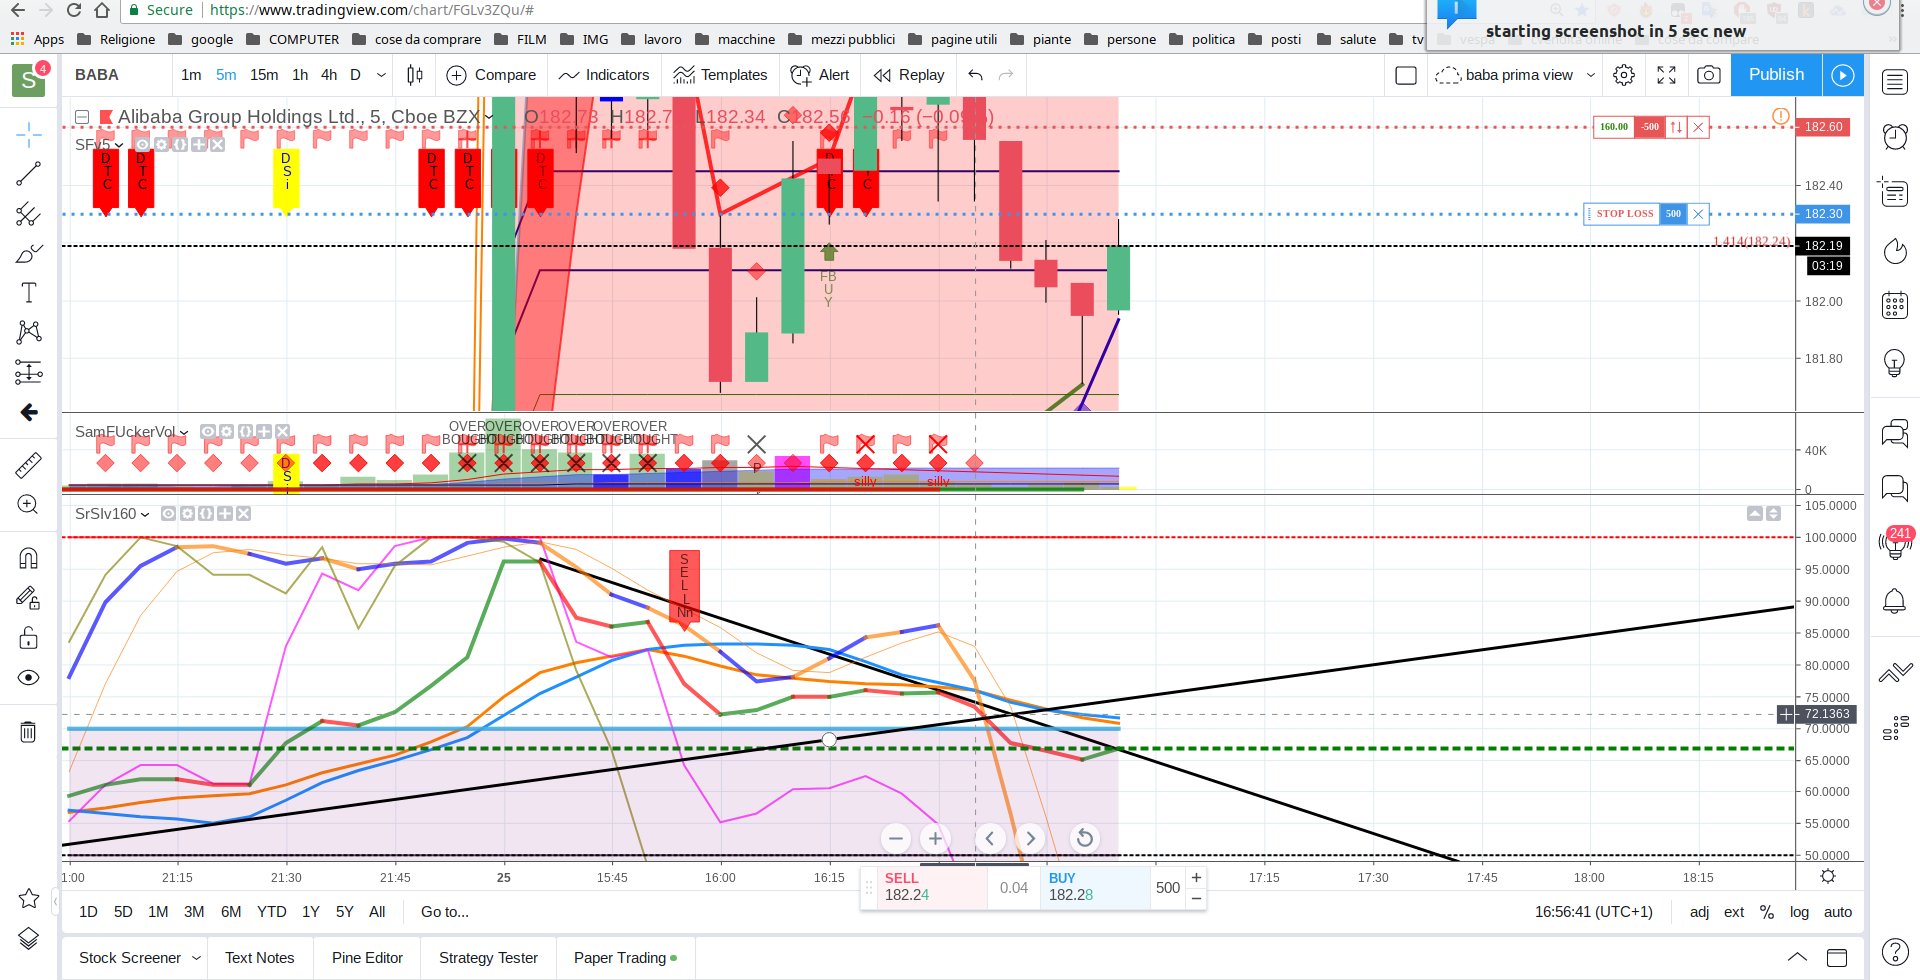Toggle log scale on price axis
The image size is (1920, 980).
click(1800, 912)
